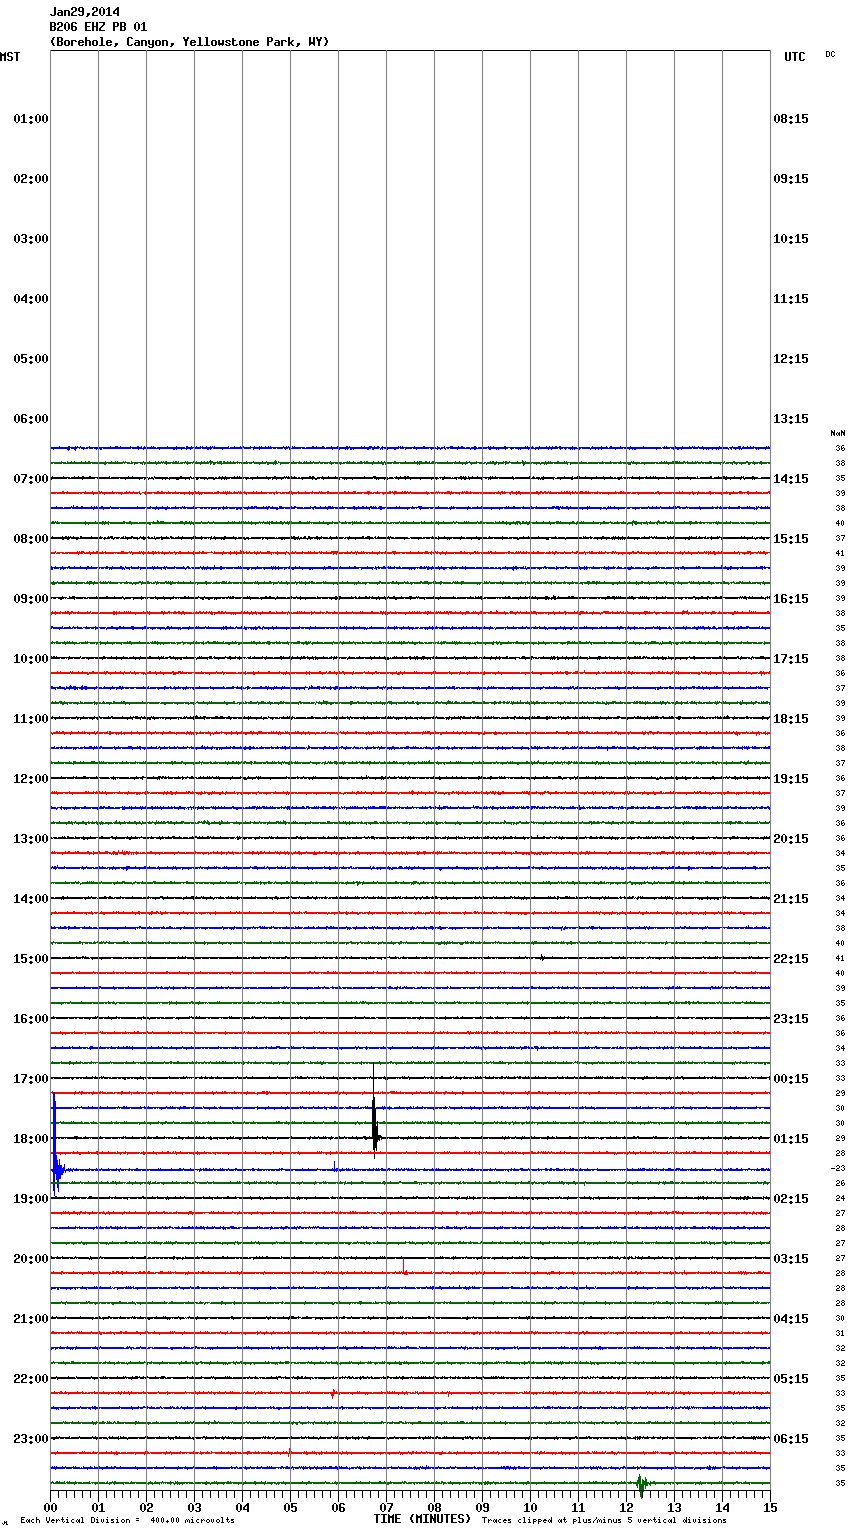Click the MST hour label 01:00
This screenshot has height=1534, width=850.
click(x=31, y=119)
